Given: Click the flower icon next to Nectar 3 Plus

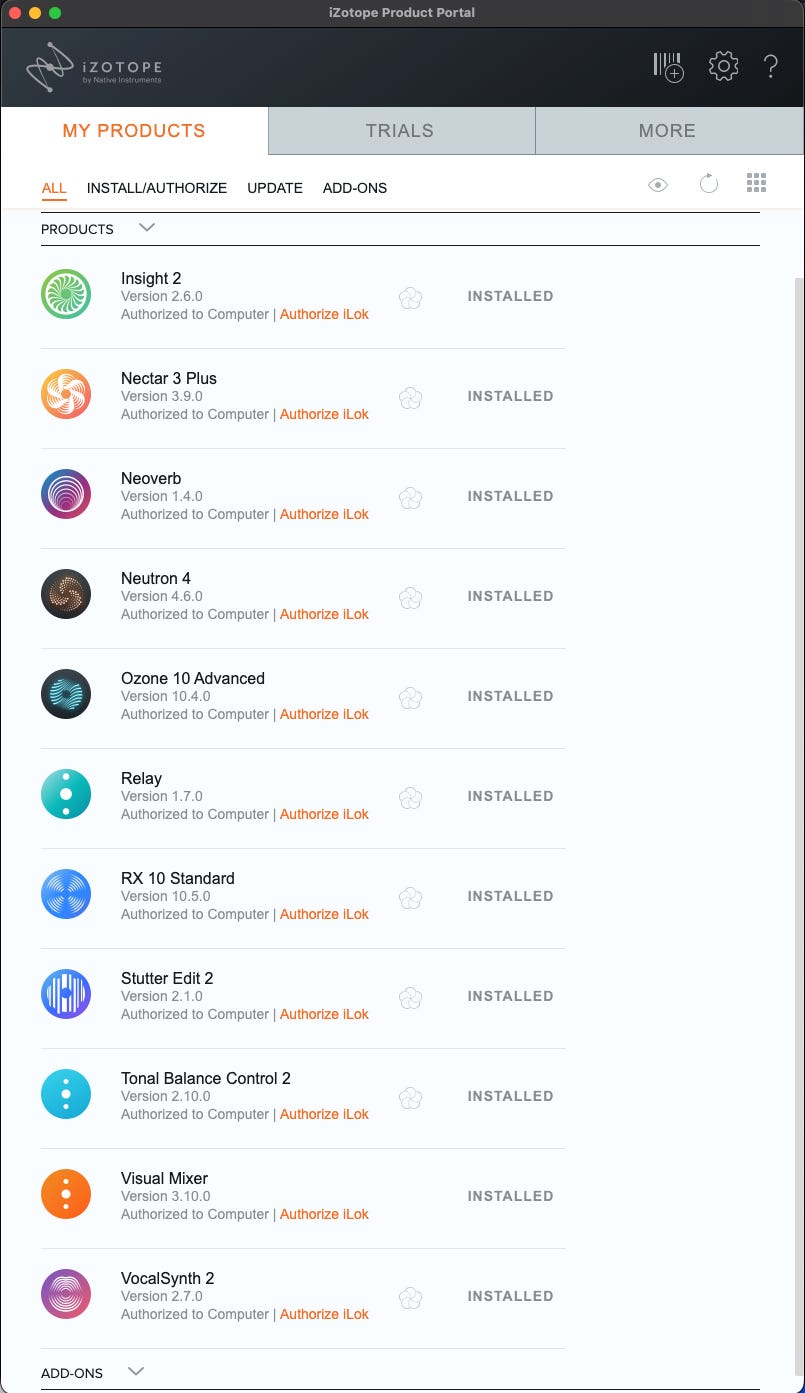Looking at the screenshot, I should click(x=410, y=398).
